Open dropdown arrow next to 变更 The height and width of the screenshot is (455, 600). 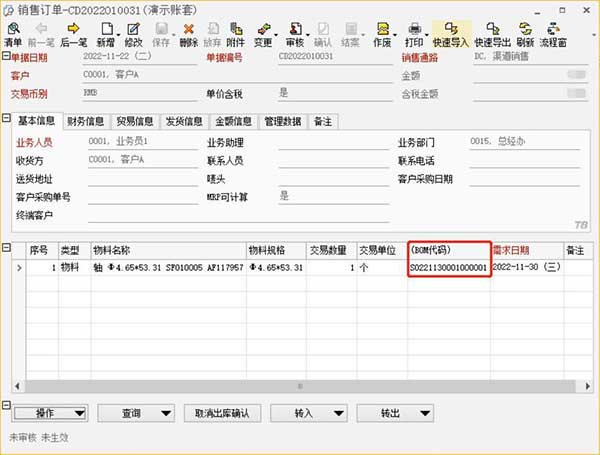pos(276,35)
